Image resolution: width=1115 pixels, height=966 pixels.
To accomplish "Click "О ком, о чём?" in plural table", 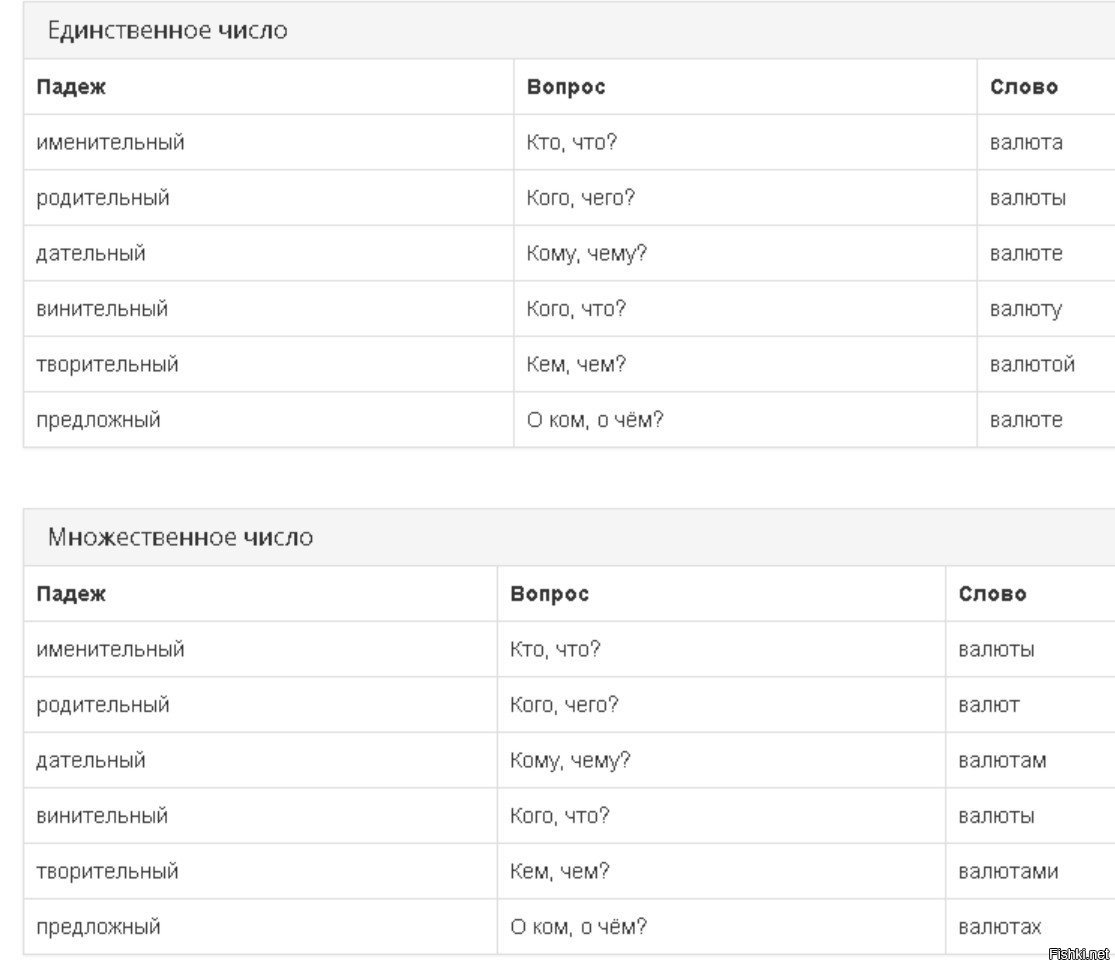I will 578,927.
